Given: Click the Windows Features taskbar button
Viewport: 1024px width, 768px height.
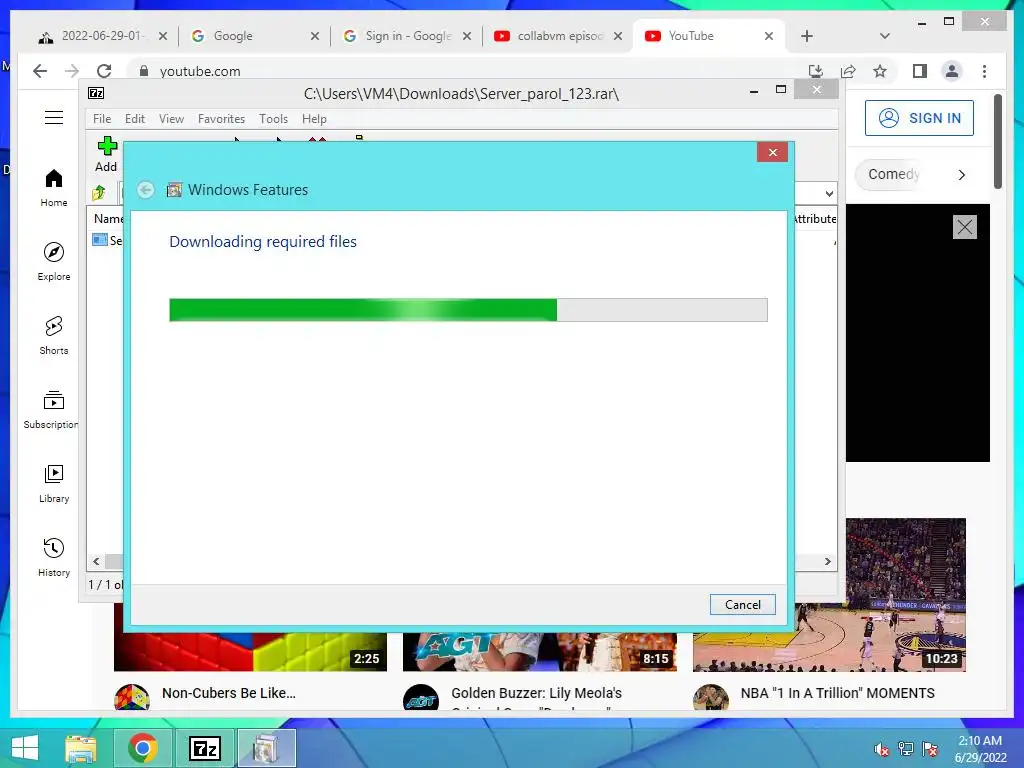Looking at the screenshot, I should [x=266, y=748].
